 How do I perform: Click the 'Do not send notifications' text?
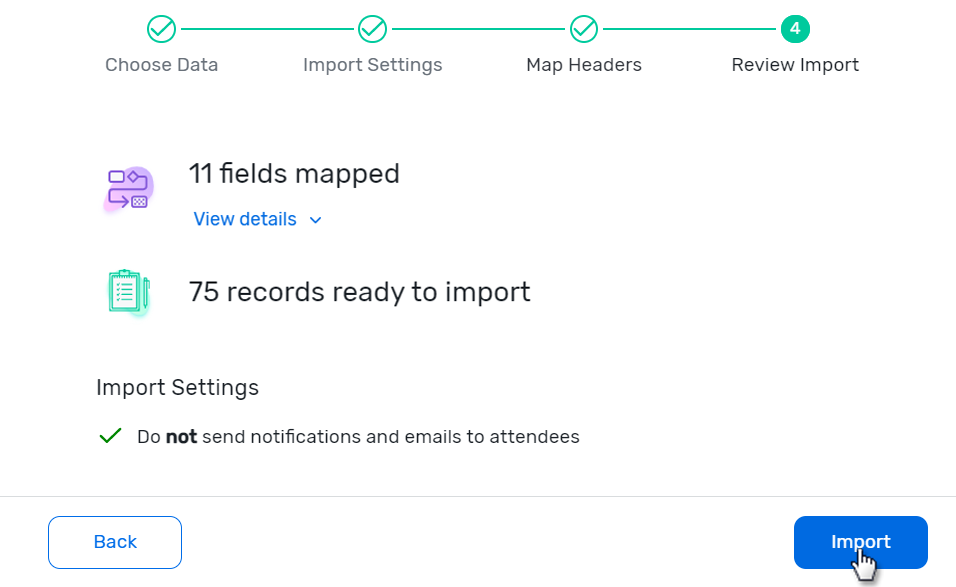(x=358, y=437)
